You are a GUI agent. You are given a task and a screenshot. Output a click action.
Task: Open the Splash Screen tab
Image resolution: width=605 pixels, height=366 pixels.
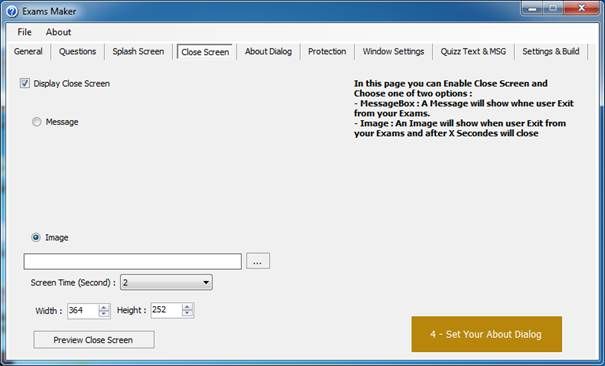pyautogui.click(x=138, y=51)
